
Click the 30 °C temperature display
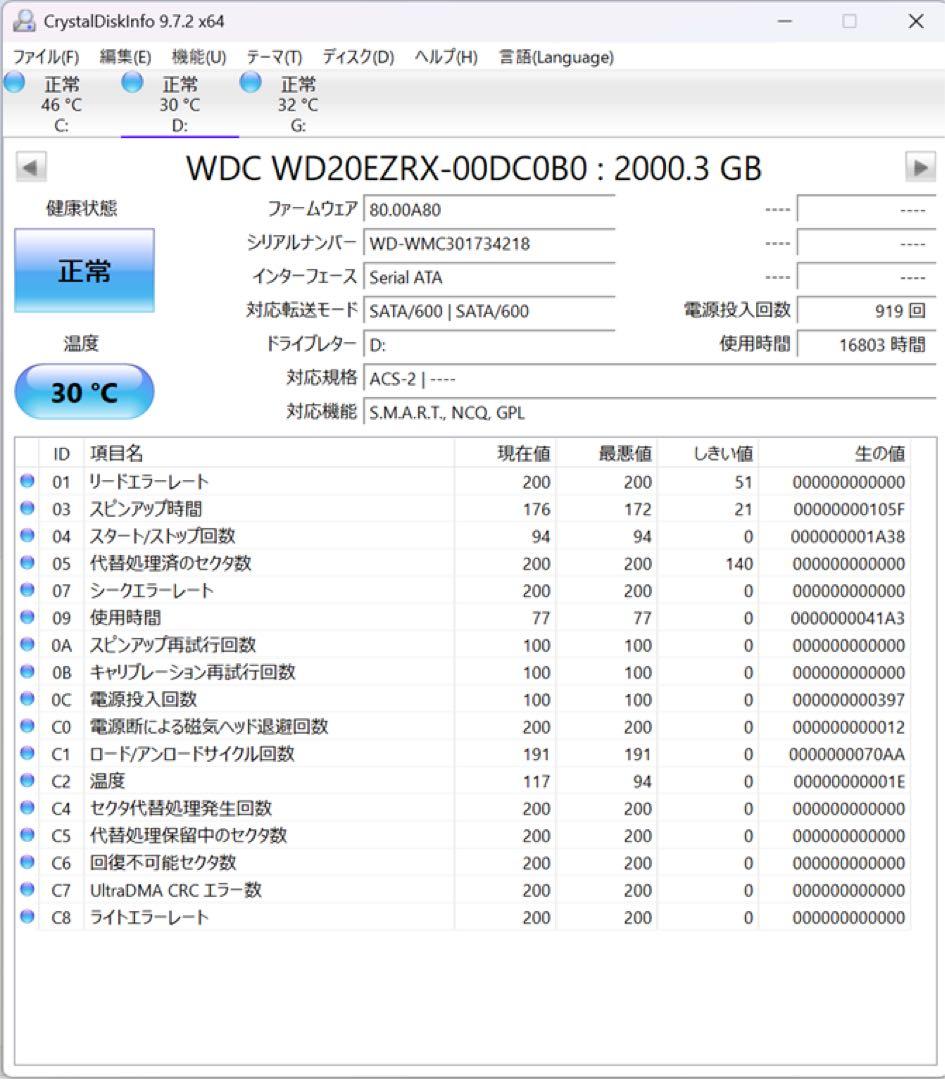[83, 392]
